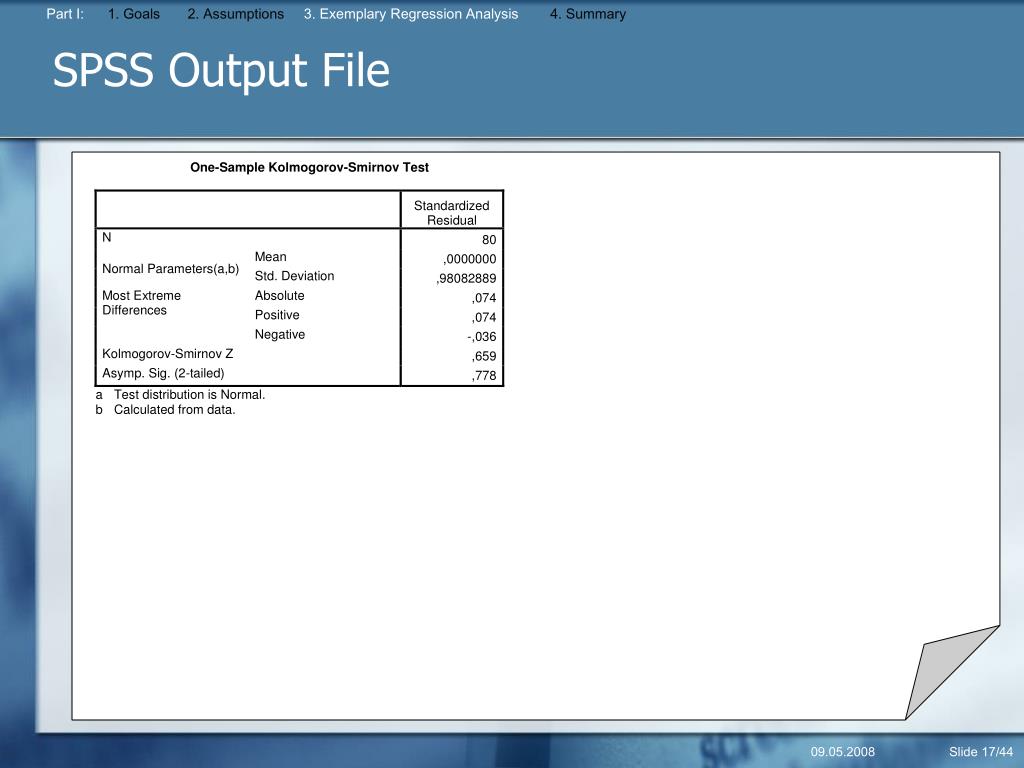
Task: Click the date 09.05.2008
Action: pyautogui.click(x=842, y=752)
